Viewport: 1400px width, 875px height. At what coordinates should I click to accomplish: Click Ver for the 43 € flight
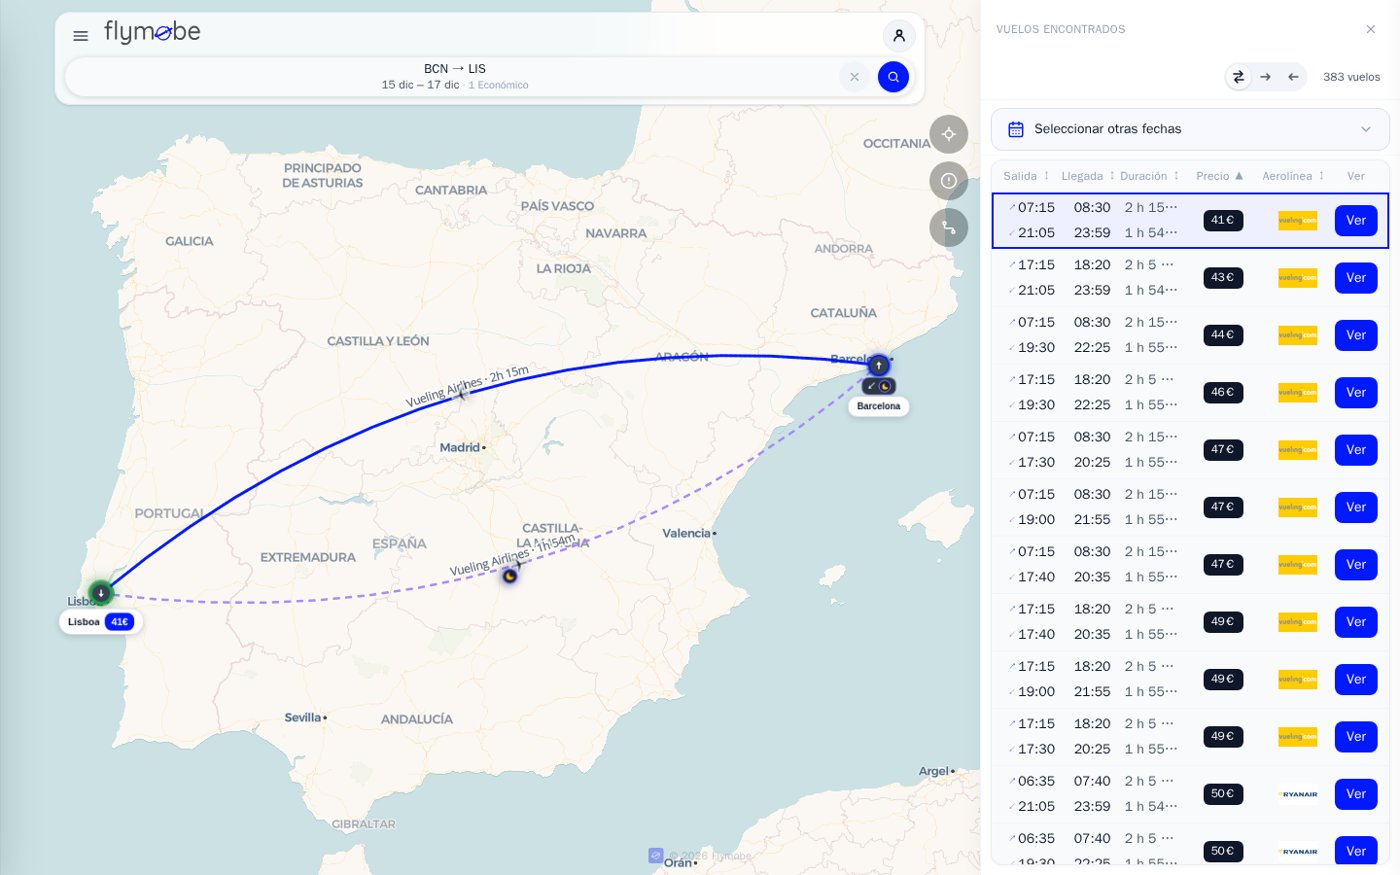pos(1356,278)
